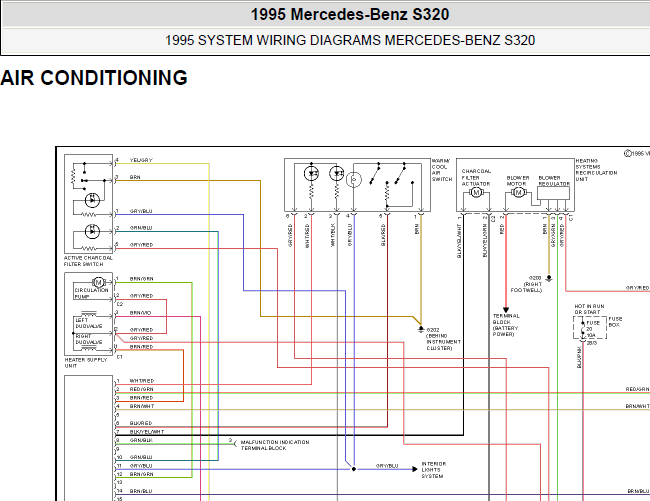
Task: Click the circulation pump motor symbol
Action: [98, 282]
